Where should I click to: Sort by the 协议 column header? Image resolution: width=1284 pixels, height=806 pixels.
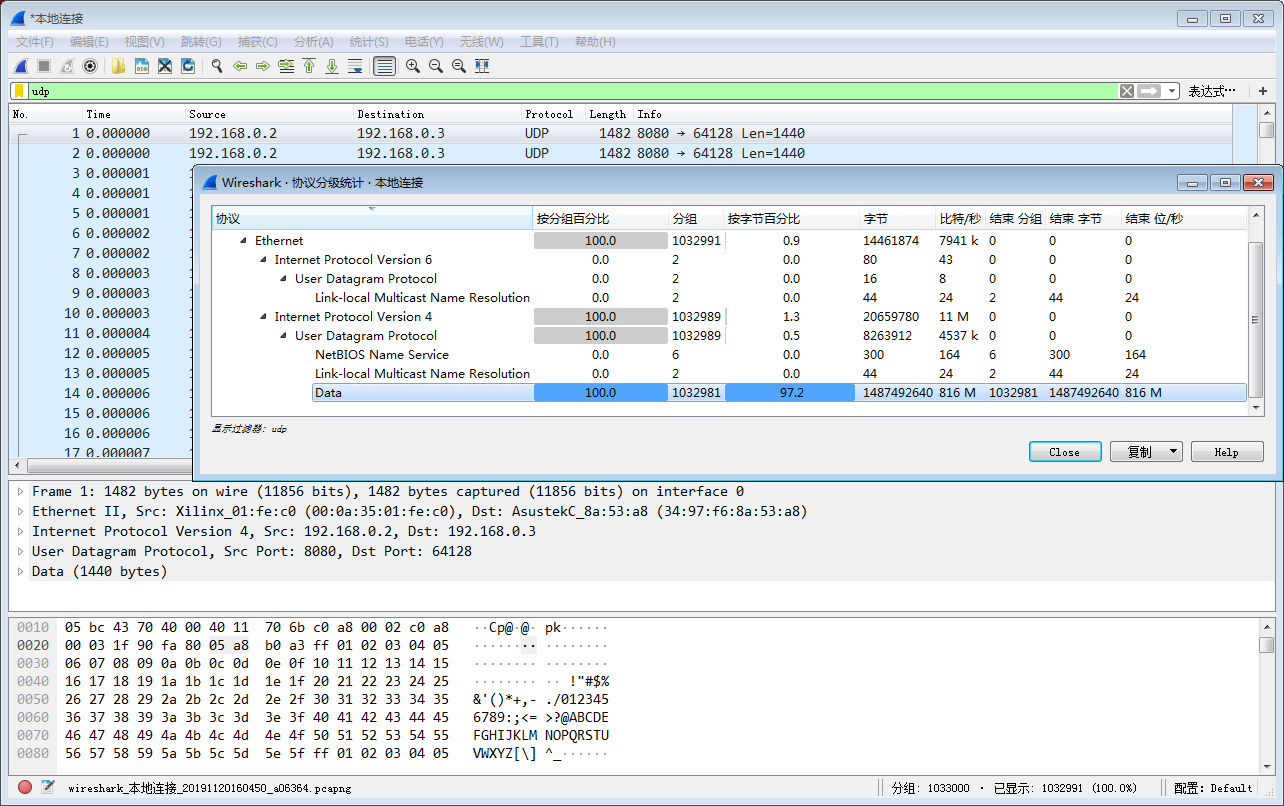[x=372, y=218]
